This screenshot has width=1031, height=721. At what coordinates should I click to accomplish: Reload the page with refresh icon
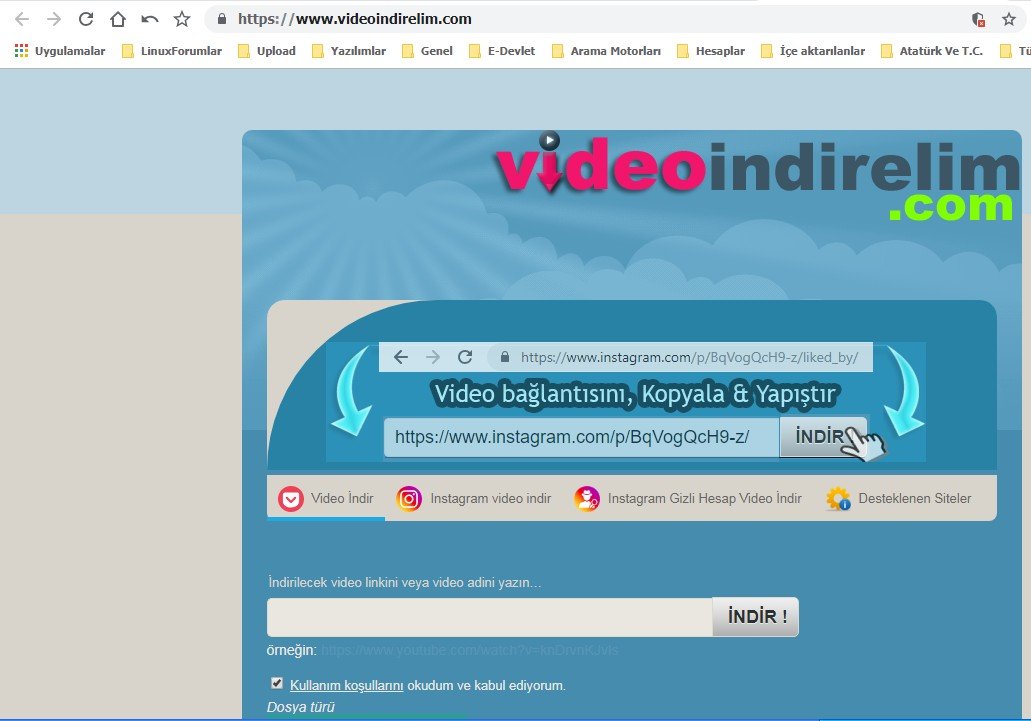tap(85, 19)
